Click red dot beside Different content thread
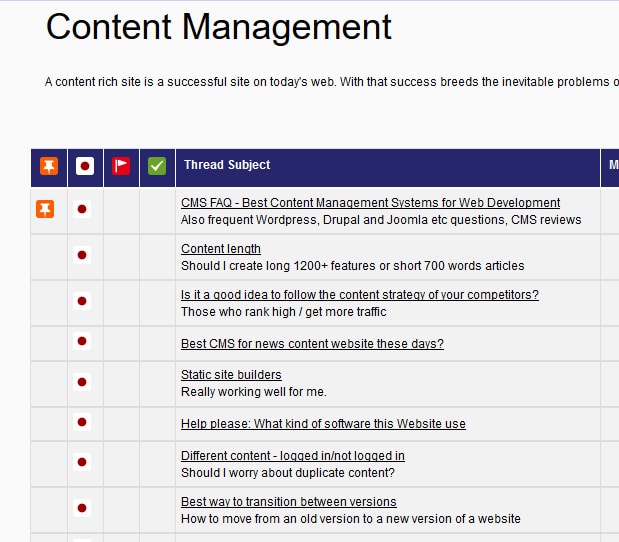 83,463
